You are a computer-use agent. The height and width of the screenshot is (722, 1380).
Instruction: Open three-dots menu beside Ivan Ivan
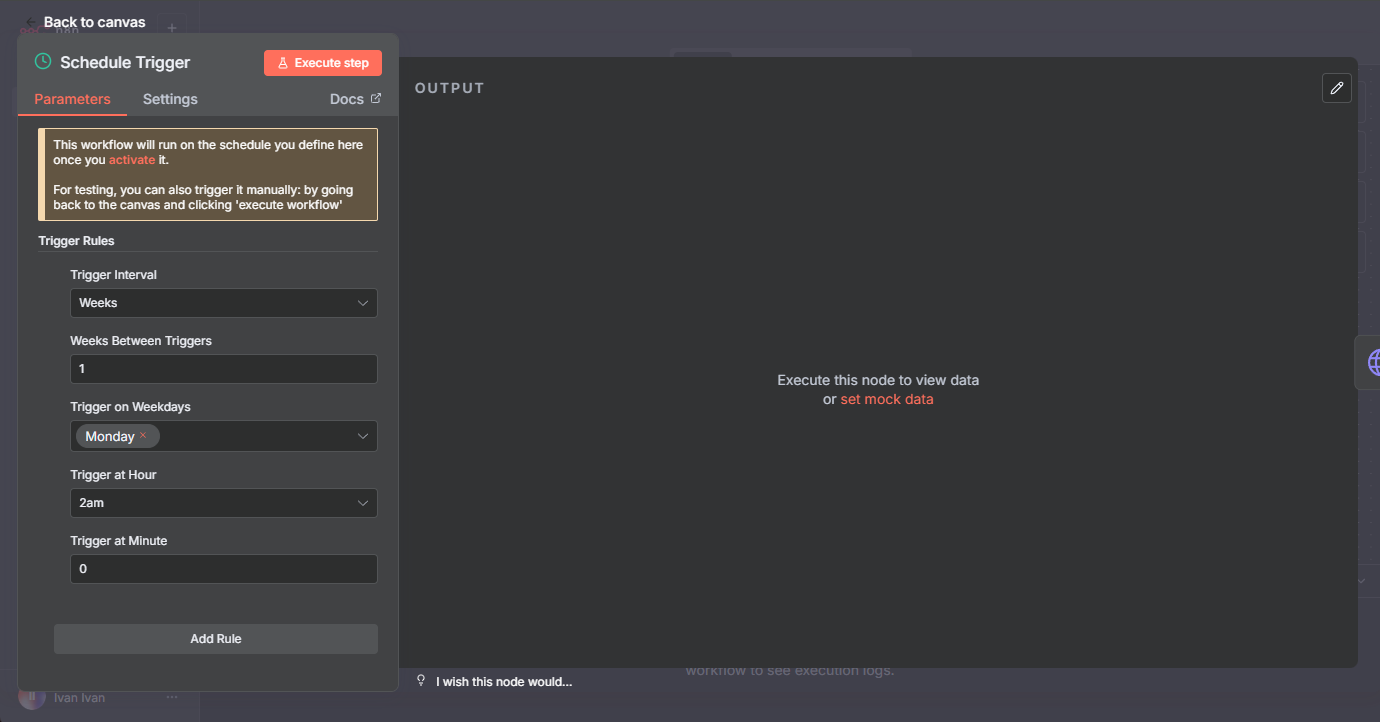tap(172, 697)
